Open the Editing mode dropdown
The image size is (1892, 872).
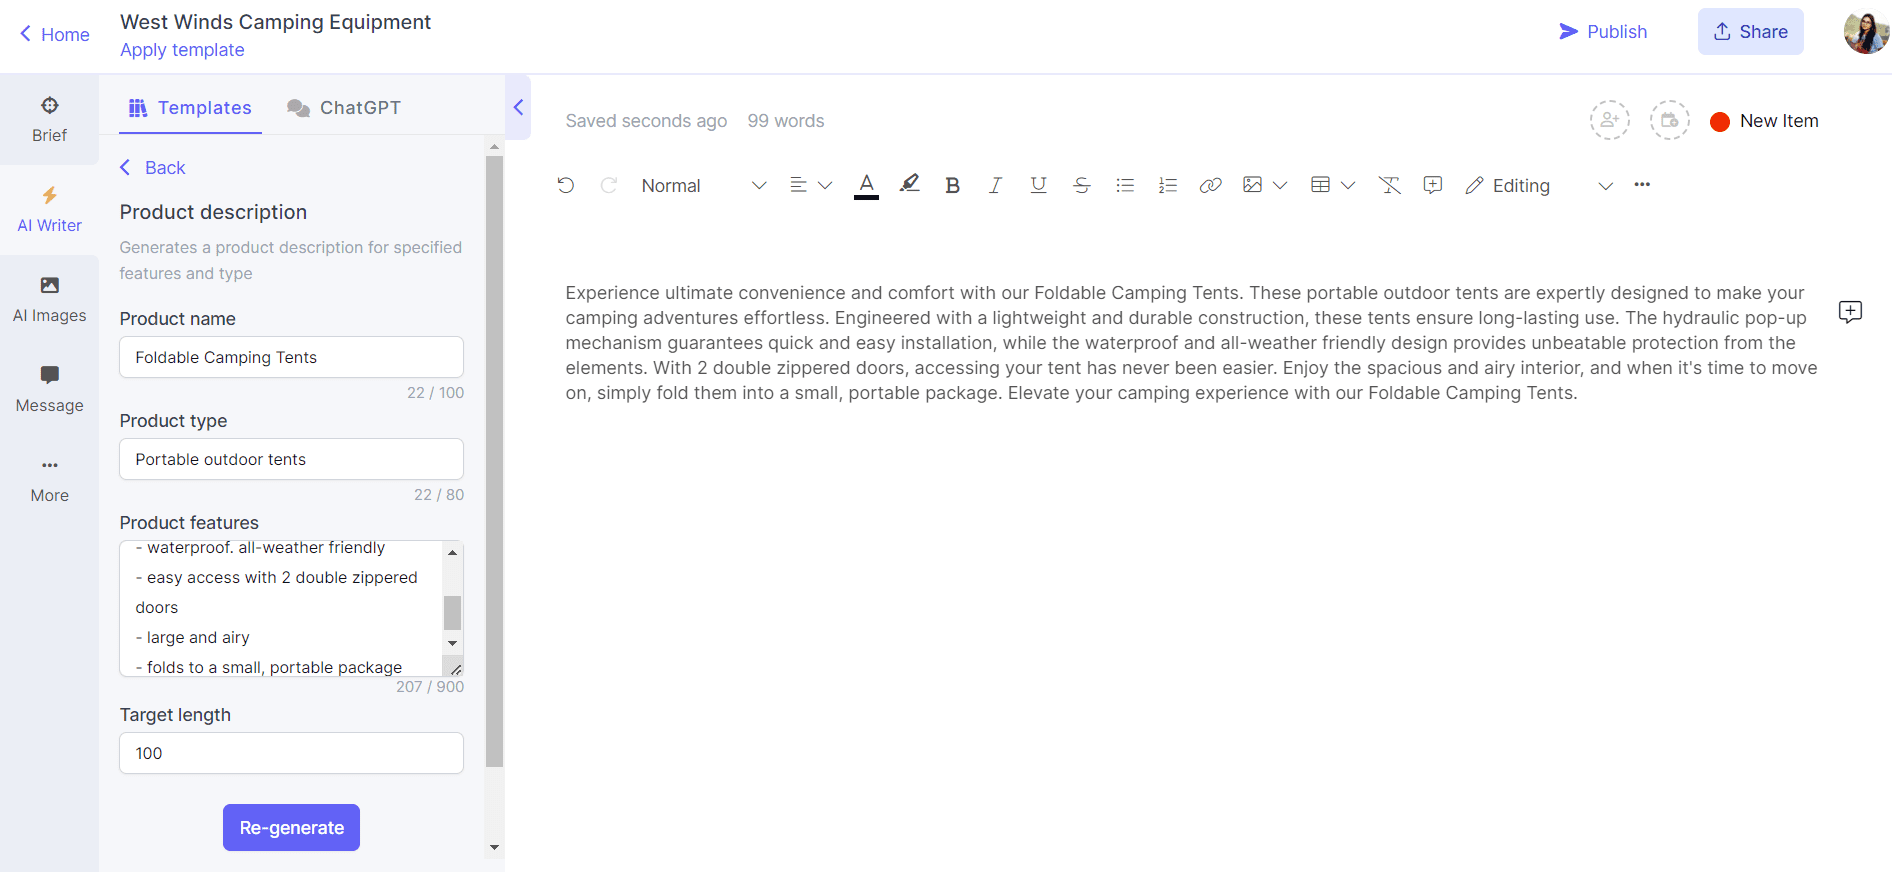click(1540, 185)
